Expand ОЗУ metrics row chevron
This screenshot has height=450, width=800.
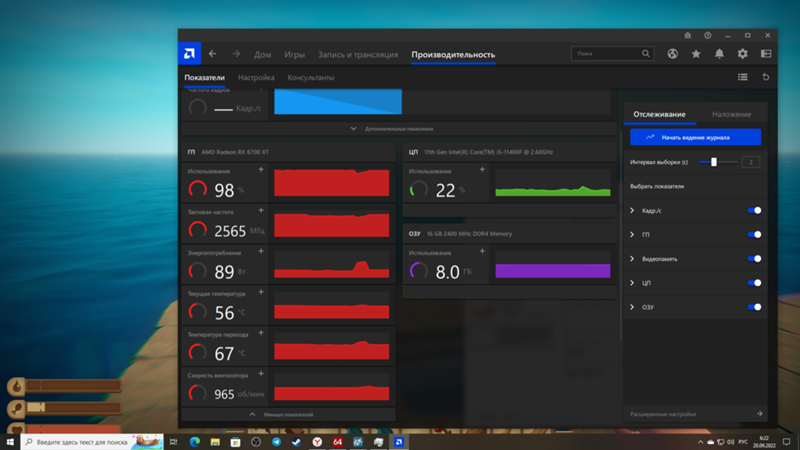tap(632, 307)
